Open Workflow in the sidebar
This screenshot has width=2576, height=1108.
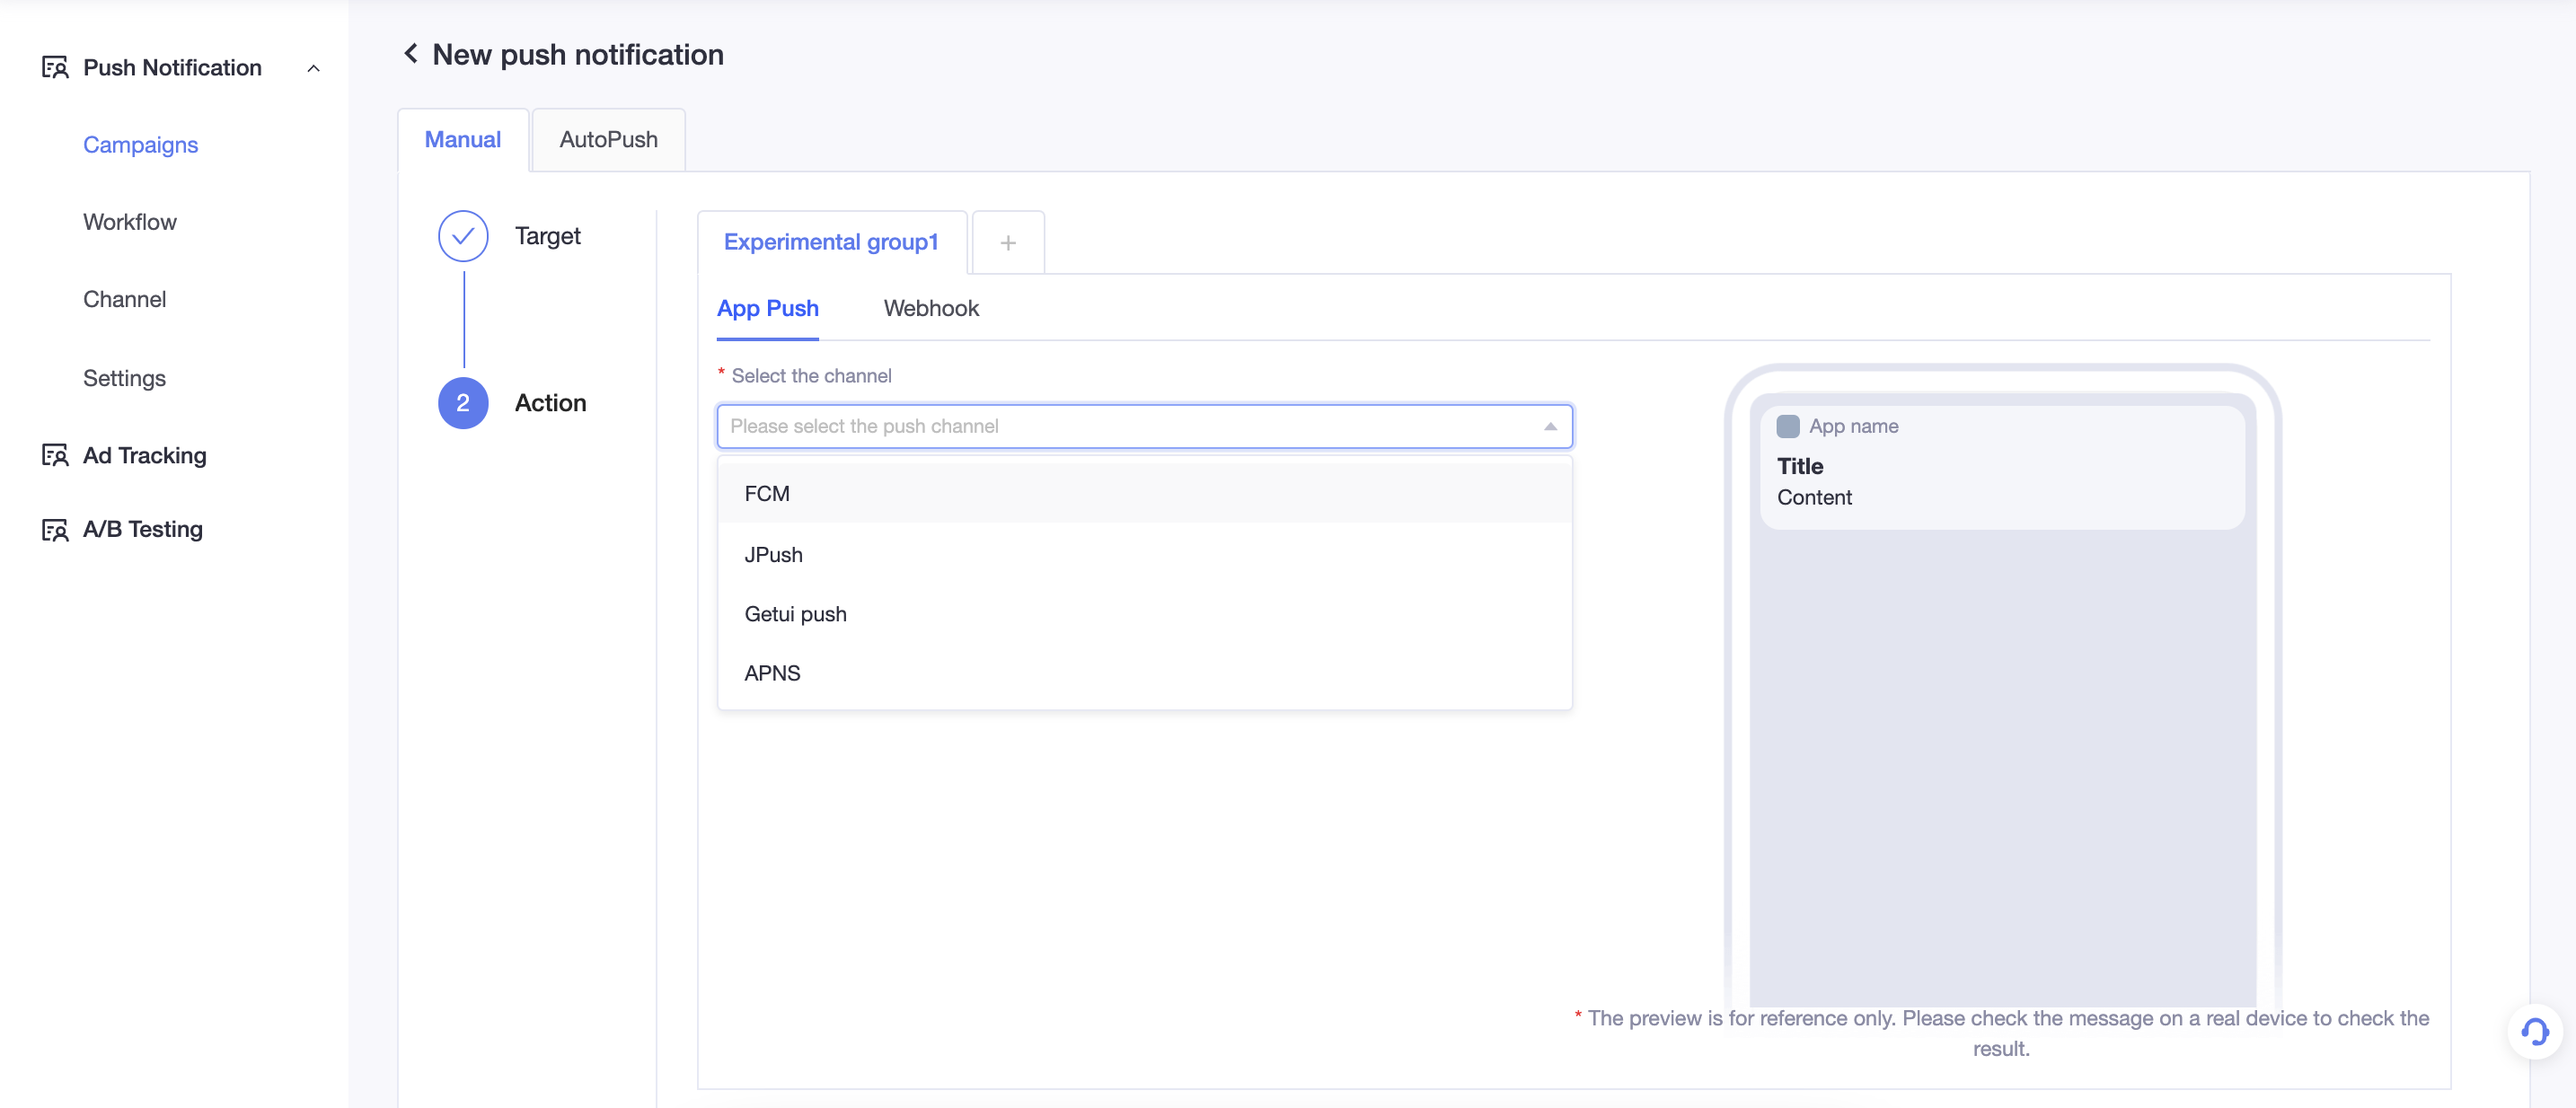point(129,221)
